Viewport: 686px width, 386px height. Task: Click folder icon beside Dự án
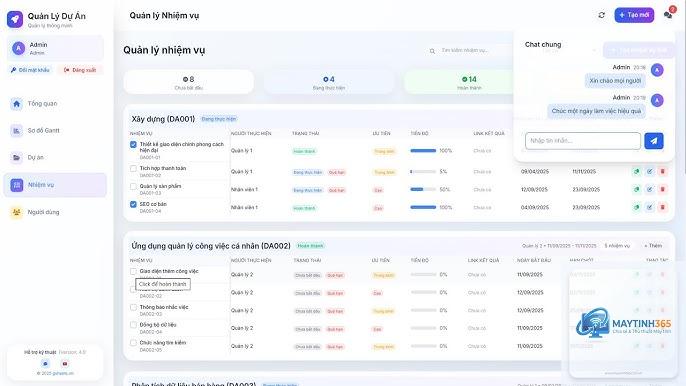click(x=17, y=157)
